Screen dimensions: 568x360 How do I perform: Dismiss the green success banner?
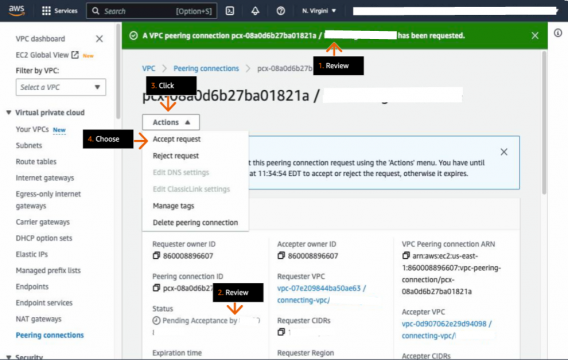coord(535,35)
